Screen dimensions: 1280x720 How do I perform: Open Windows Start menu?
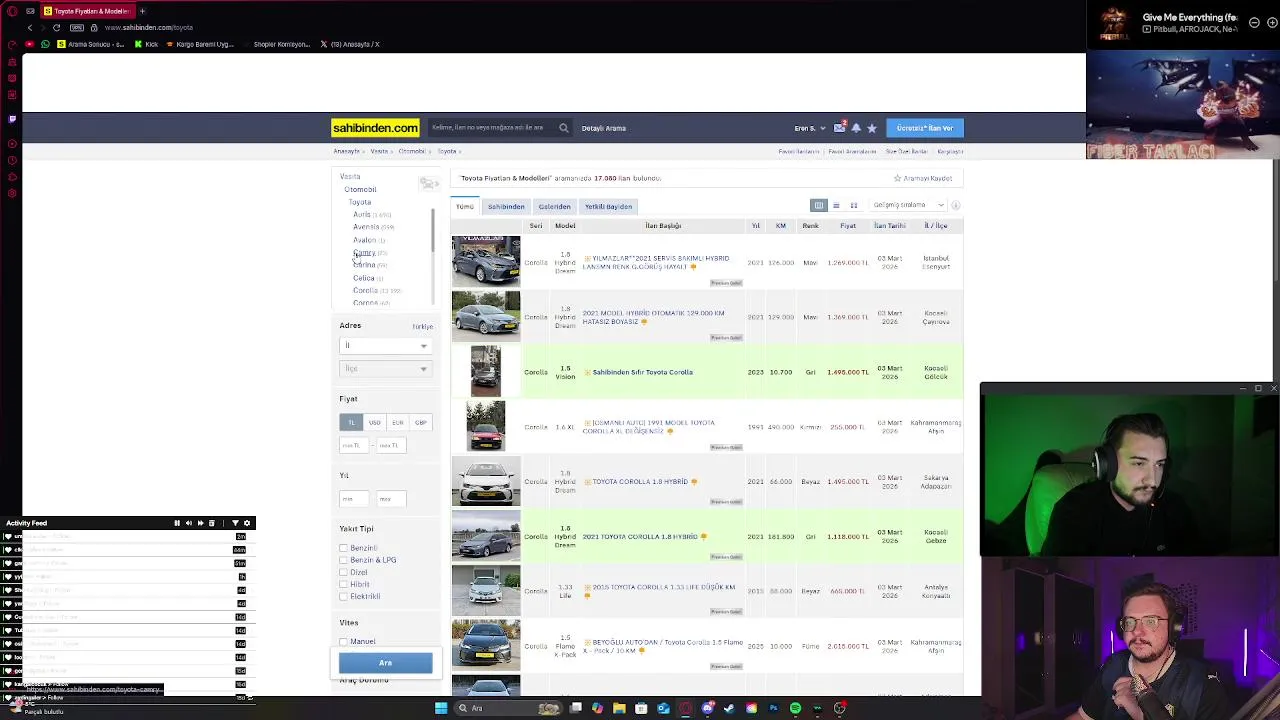click(441, 708)
